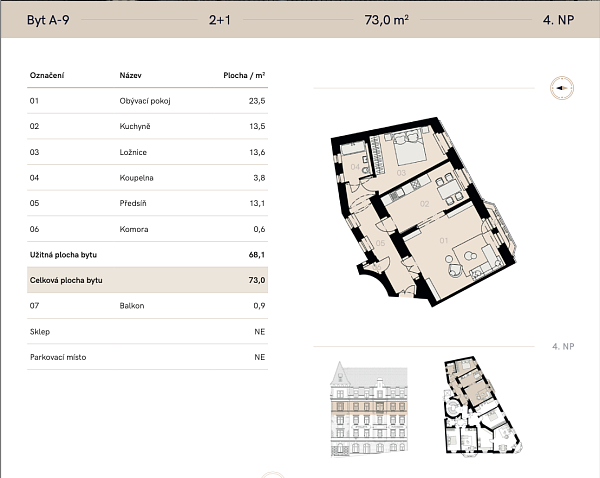Click the Komora row label

coord(133,230)
